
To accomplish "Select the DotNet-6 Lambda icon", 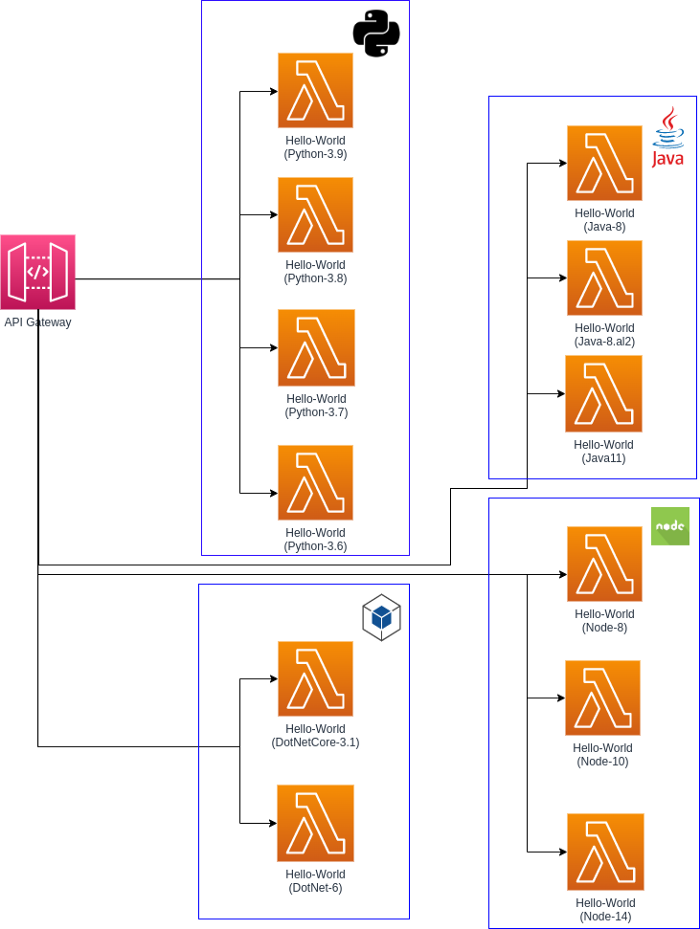I will pyautogui.click(x=315, y=824).
